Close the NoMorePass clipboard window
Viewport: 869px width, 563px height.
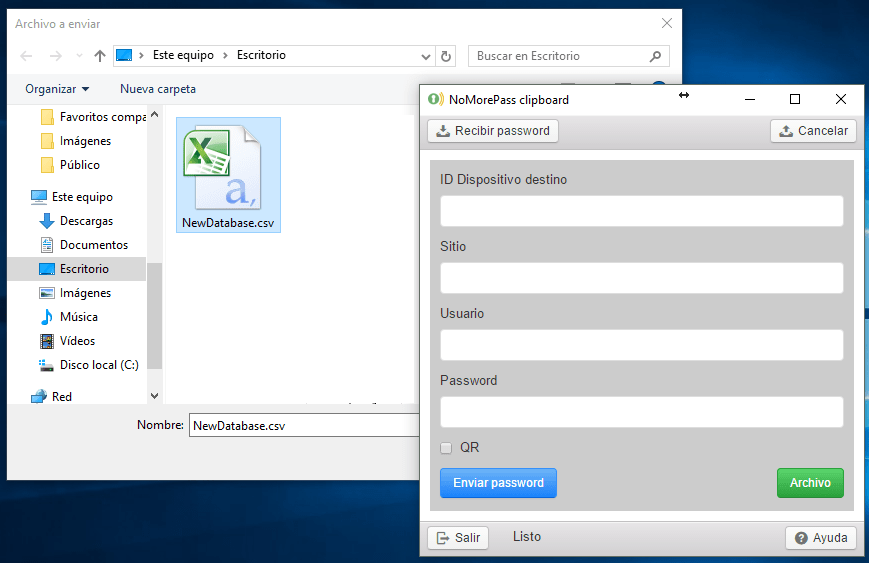tap(841, 99)
